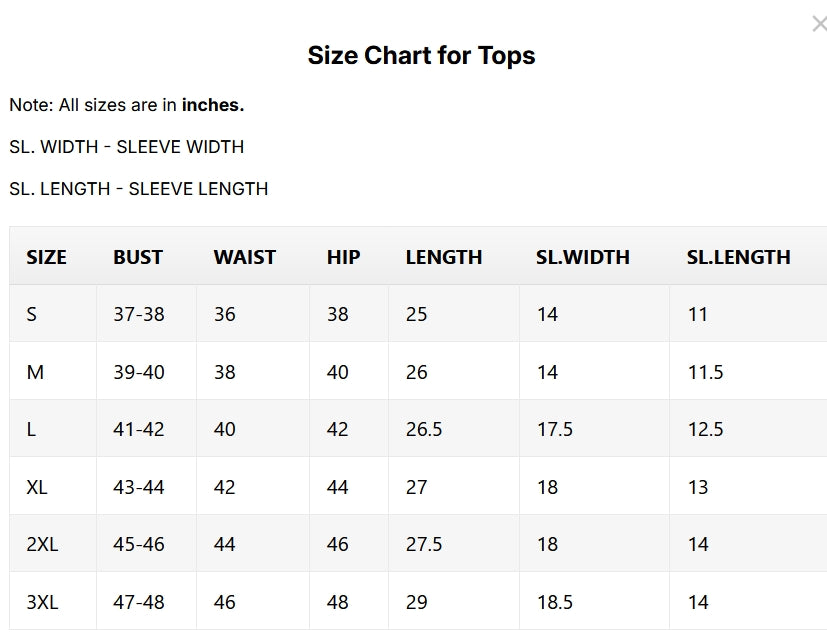
Task: Click the bold word inches in note
Action: click(x=213, y=105)
